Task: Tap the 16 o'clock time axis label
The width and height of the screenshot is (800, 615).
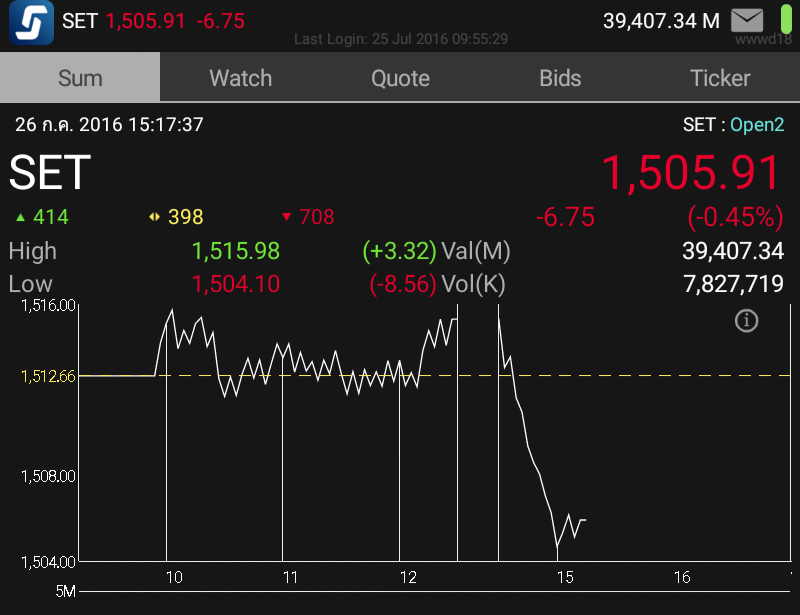Action: pyautogui.click(x=682, y=577)
